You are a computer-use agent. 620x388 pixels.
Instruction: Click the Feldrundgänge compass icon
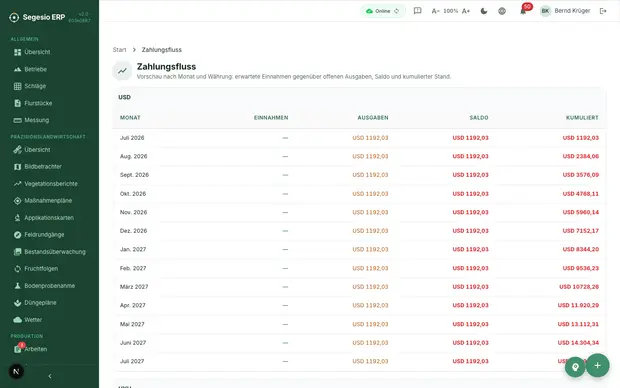[17, 235]
